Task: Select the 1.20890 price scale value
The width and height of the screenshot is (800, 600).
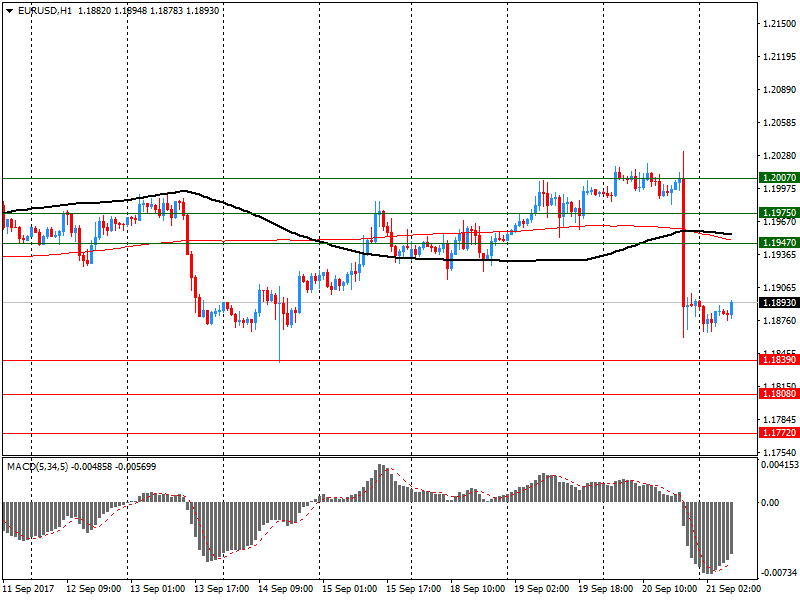Action: 779,90
